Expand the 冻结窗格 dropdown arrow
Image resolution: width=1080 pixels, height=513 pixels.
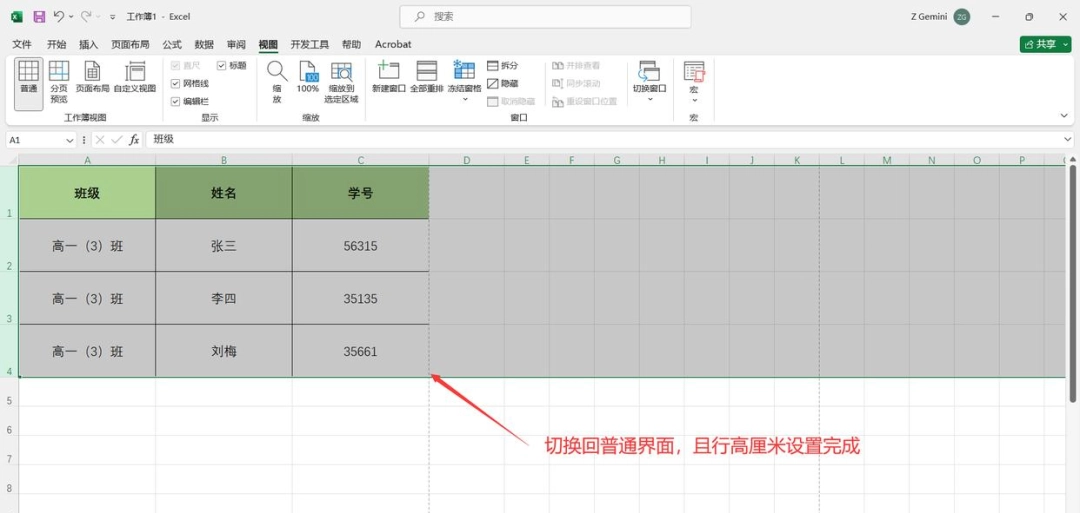(x=464, y=101)
